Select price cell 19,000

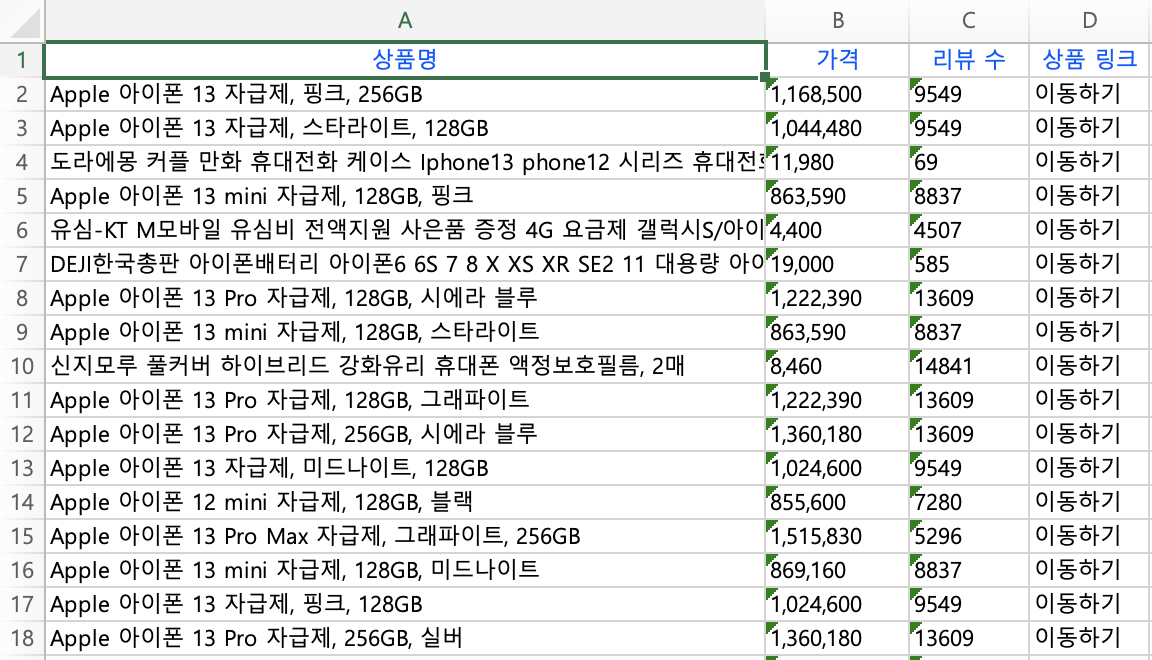pyautogui.click(x=837, y=264)
